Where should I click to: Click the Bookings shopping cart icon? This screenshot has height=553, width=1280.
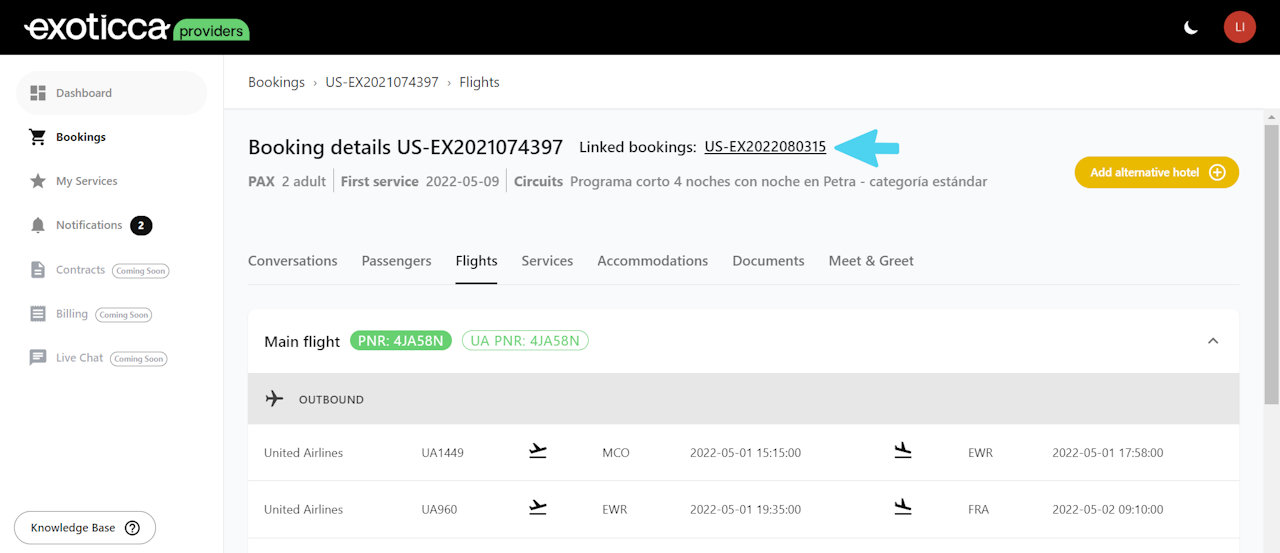[38, 137]
